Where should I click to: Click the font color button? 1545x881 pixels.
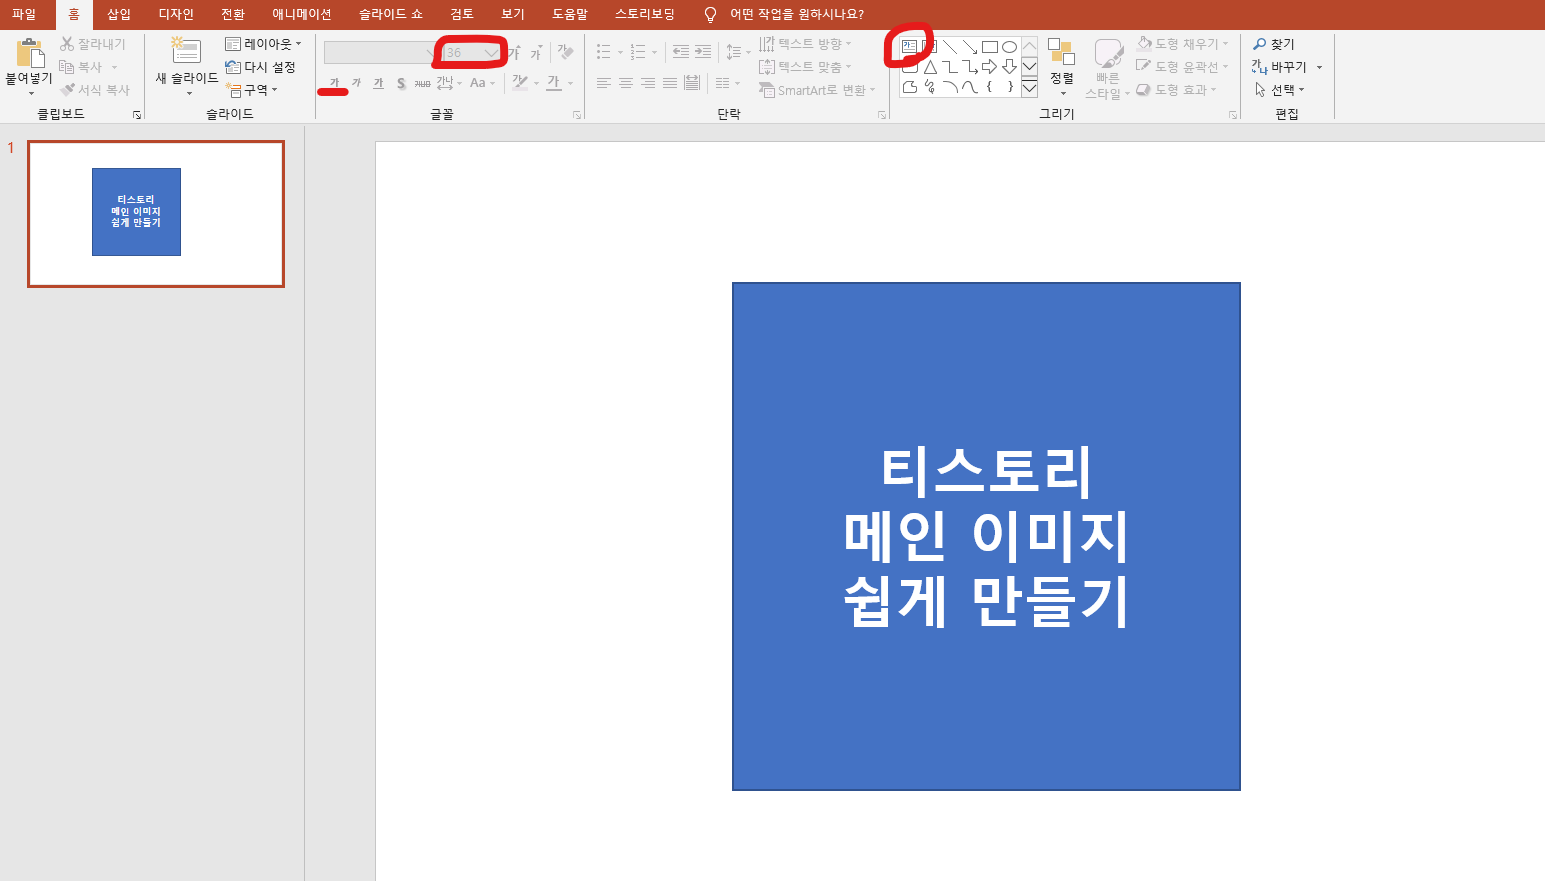click(554, 83)
